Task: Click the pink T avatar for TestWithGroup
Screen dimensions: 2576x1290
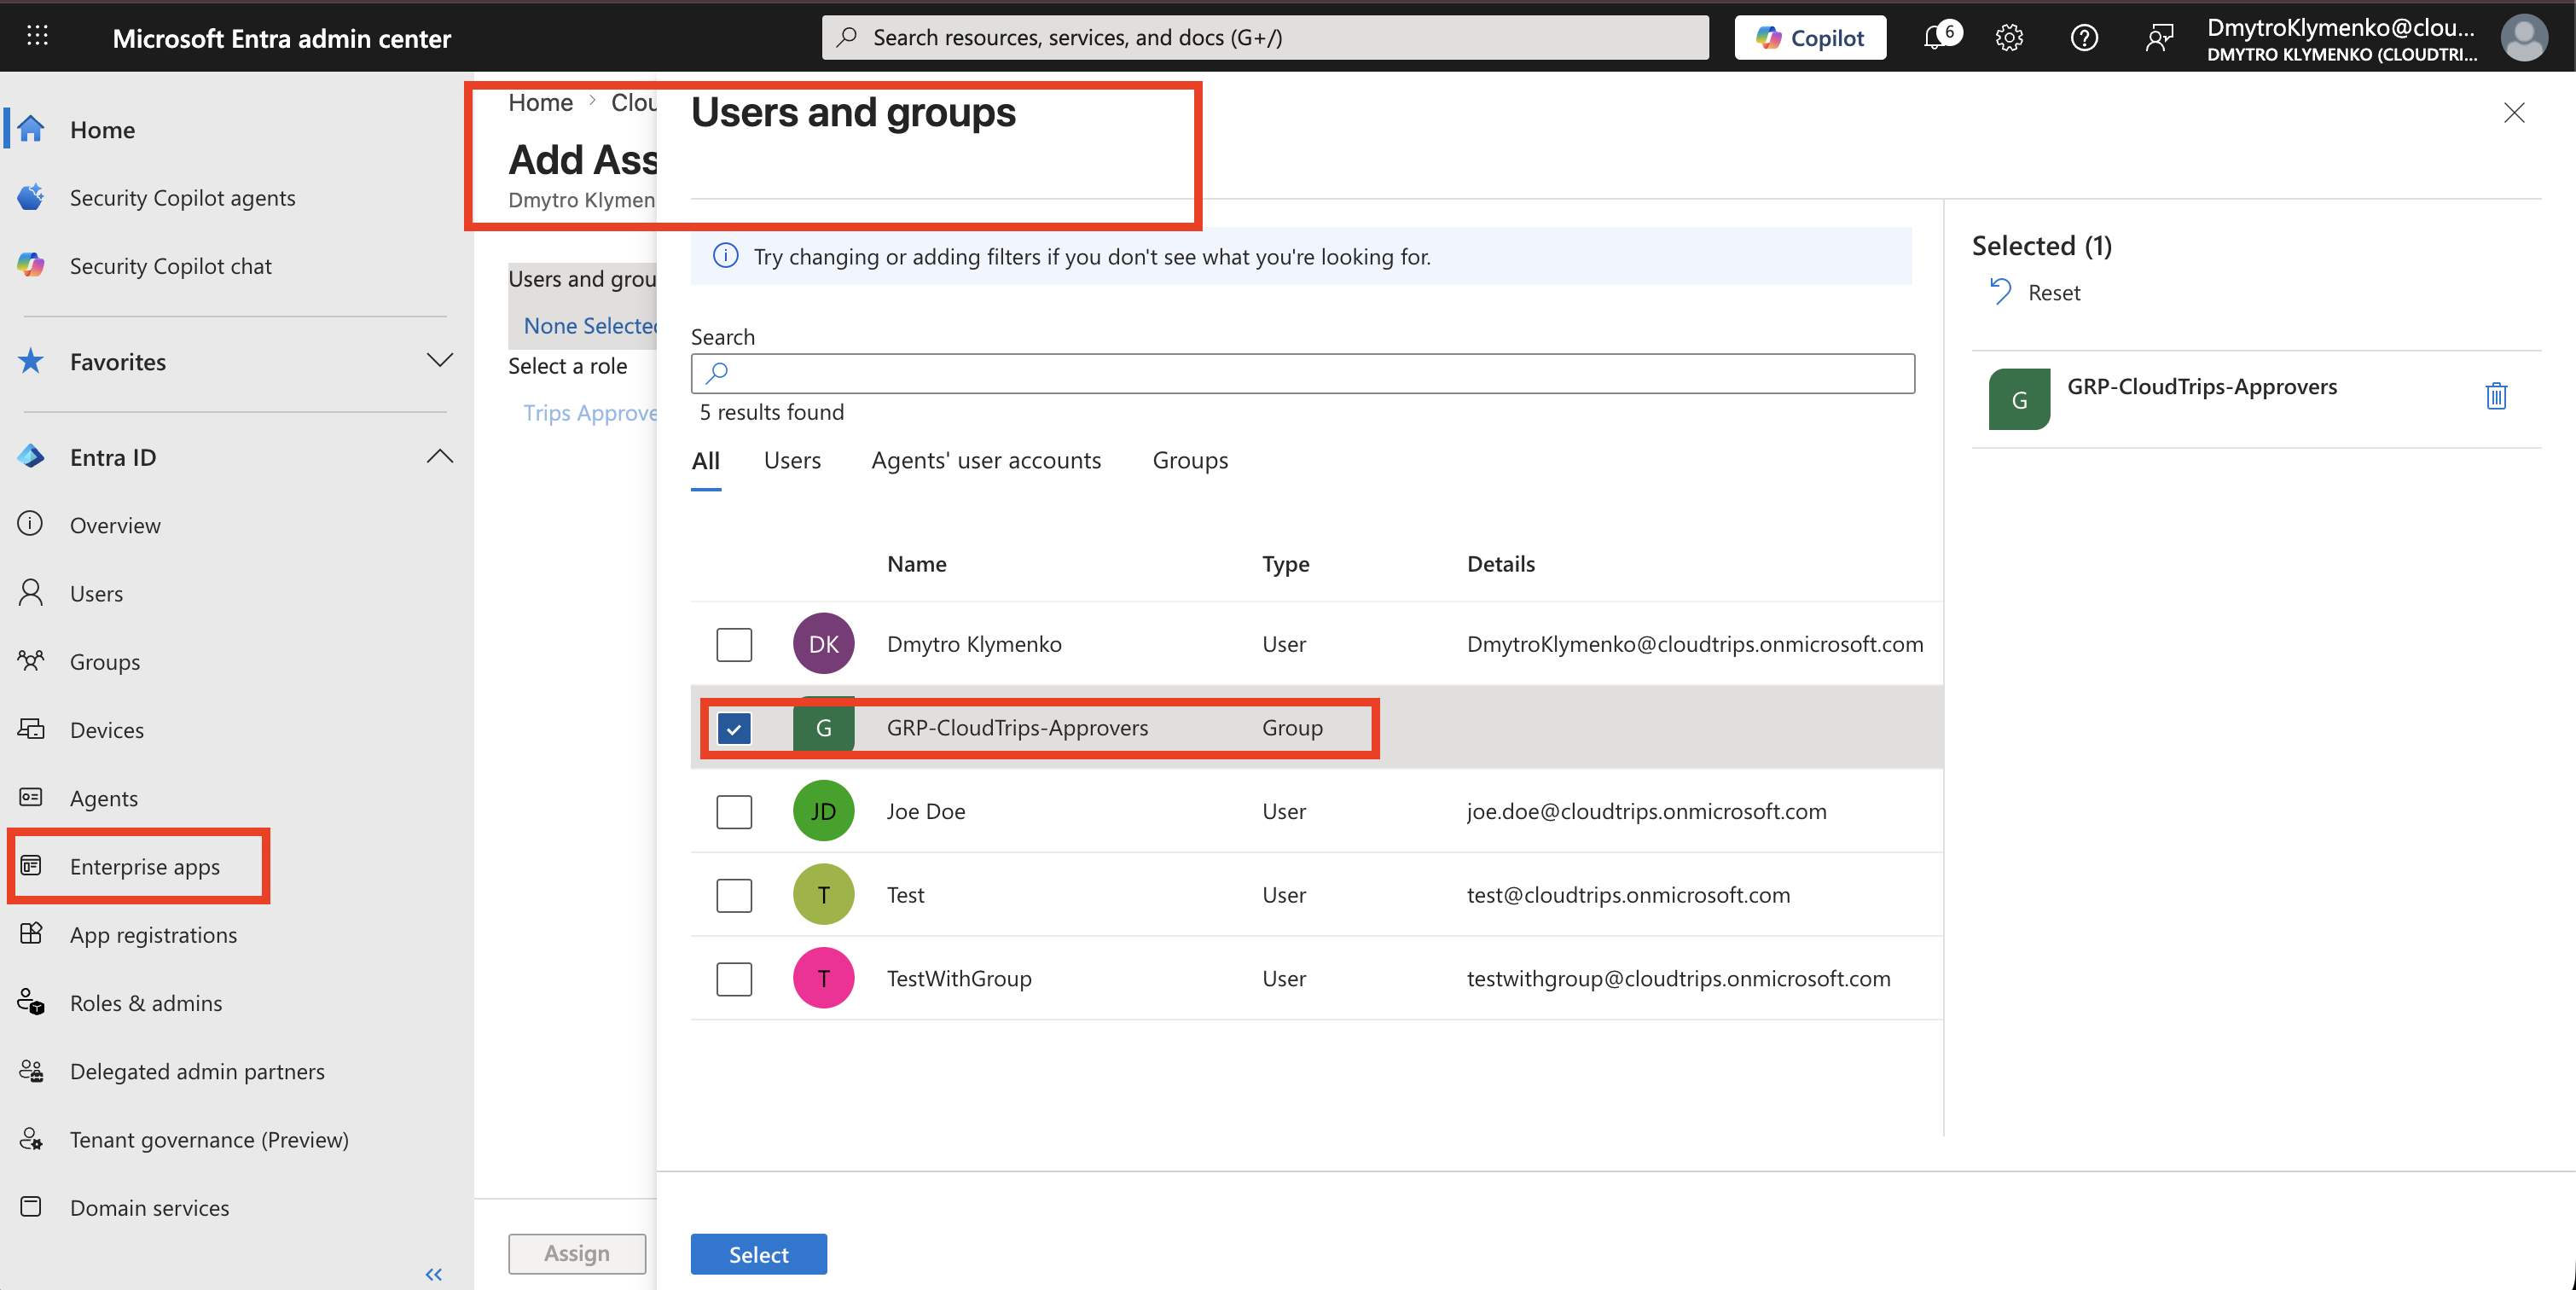Action: (823, 978)
